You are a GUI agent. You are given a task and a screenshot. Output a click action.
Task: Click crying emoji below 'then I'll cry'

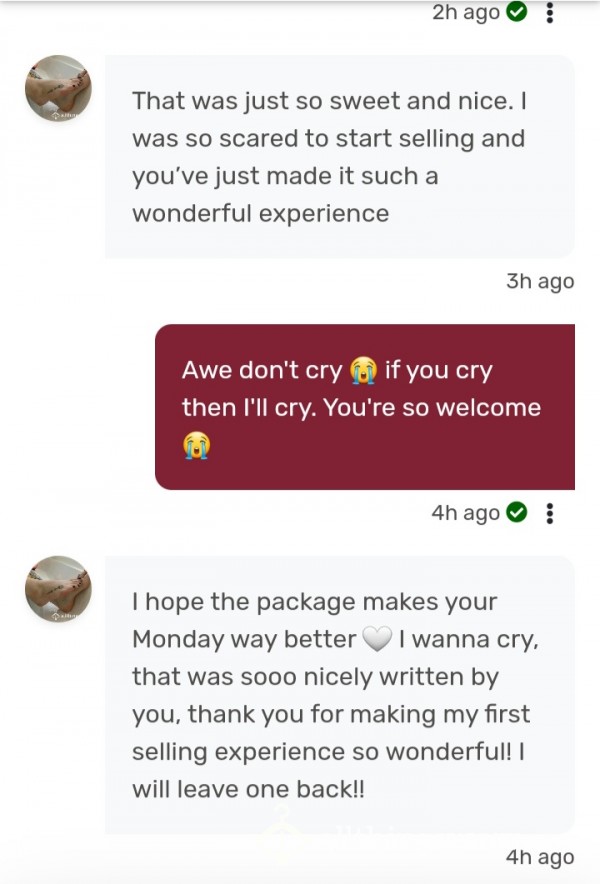(196, 445)
